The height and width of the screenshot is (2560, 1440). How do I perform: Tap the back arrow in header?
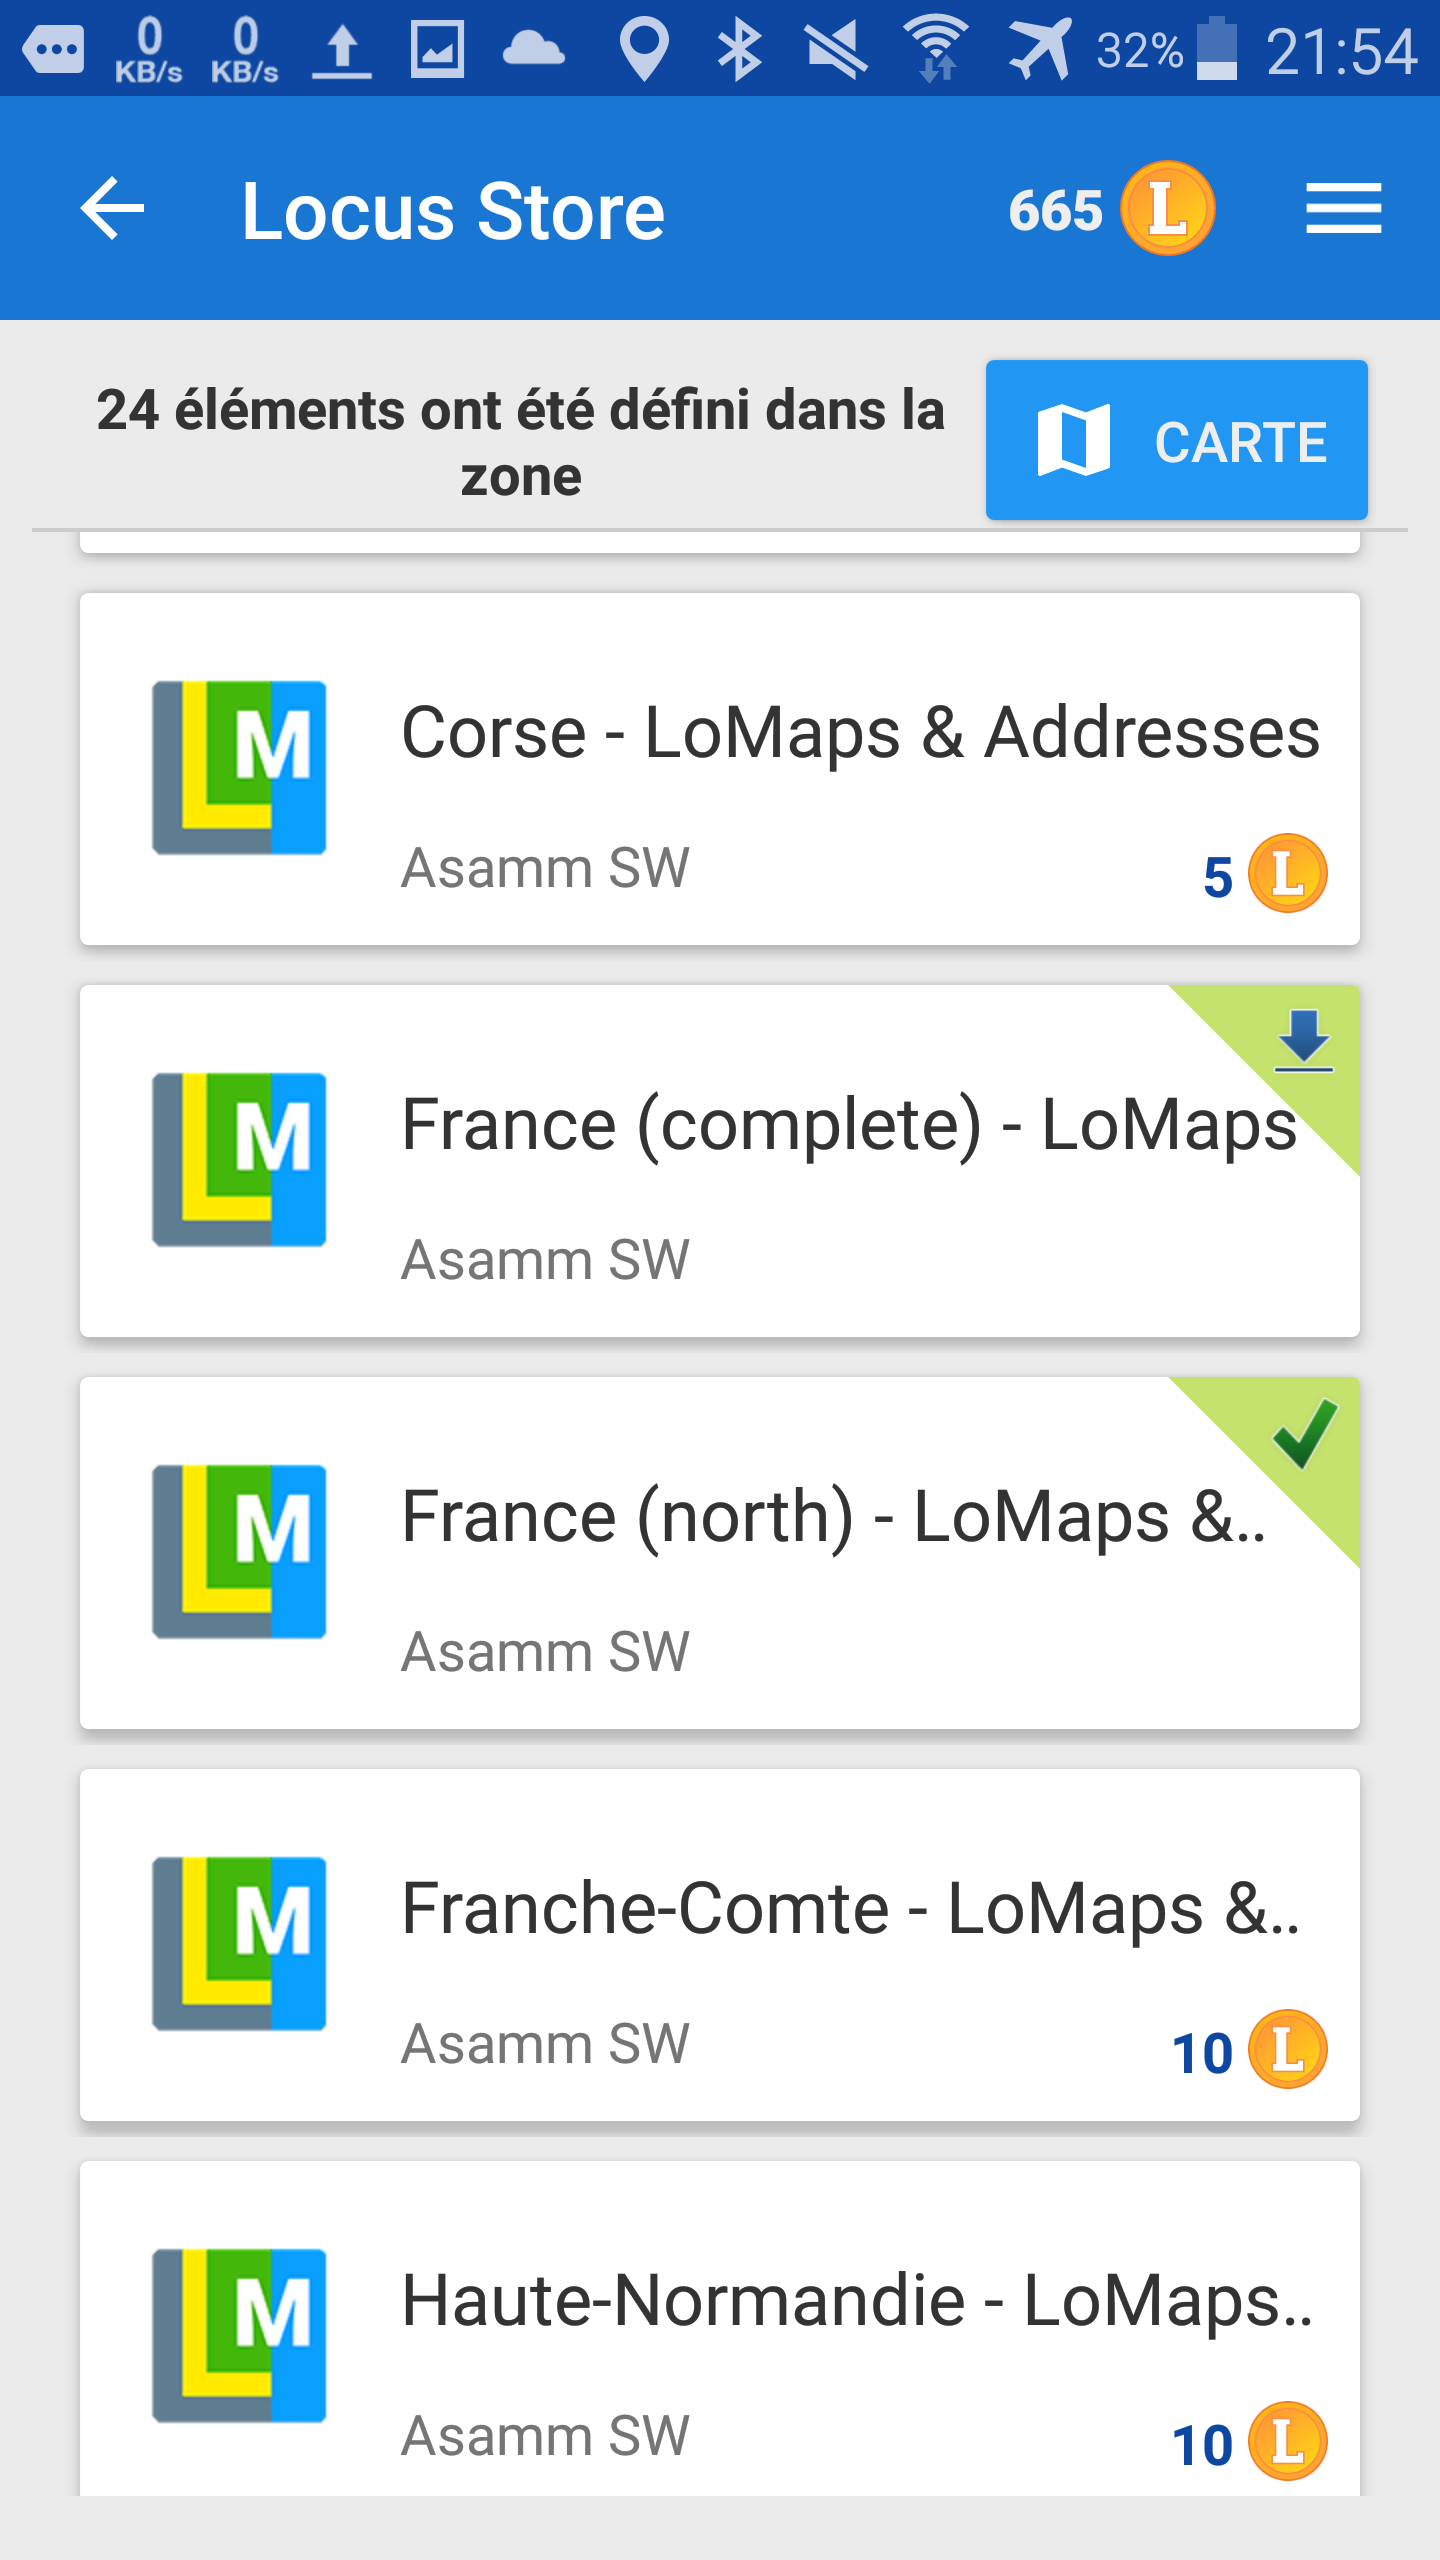112,209
